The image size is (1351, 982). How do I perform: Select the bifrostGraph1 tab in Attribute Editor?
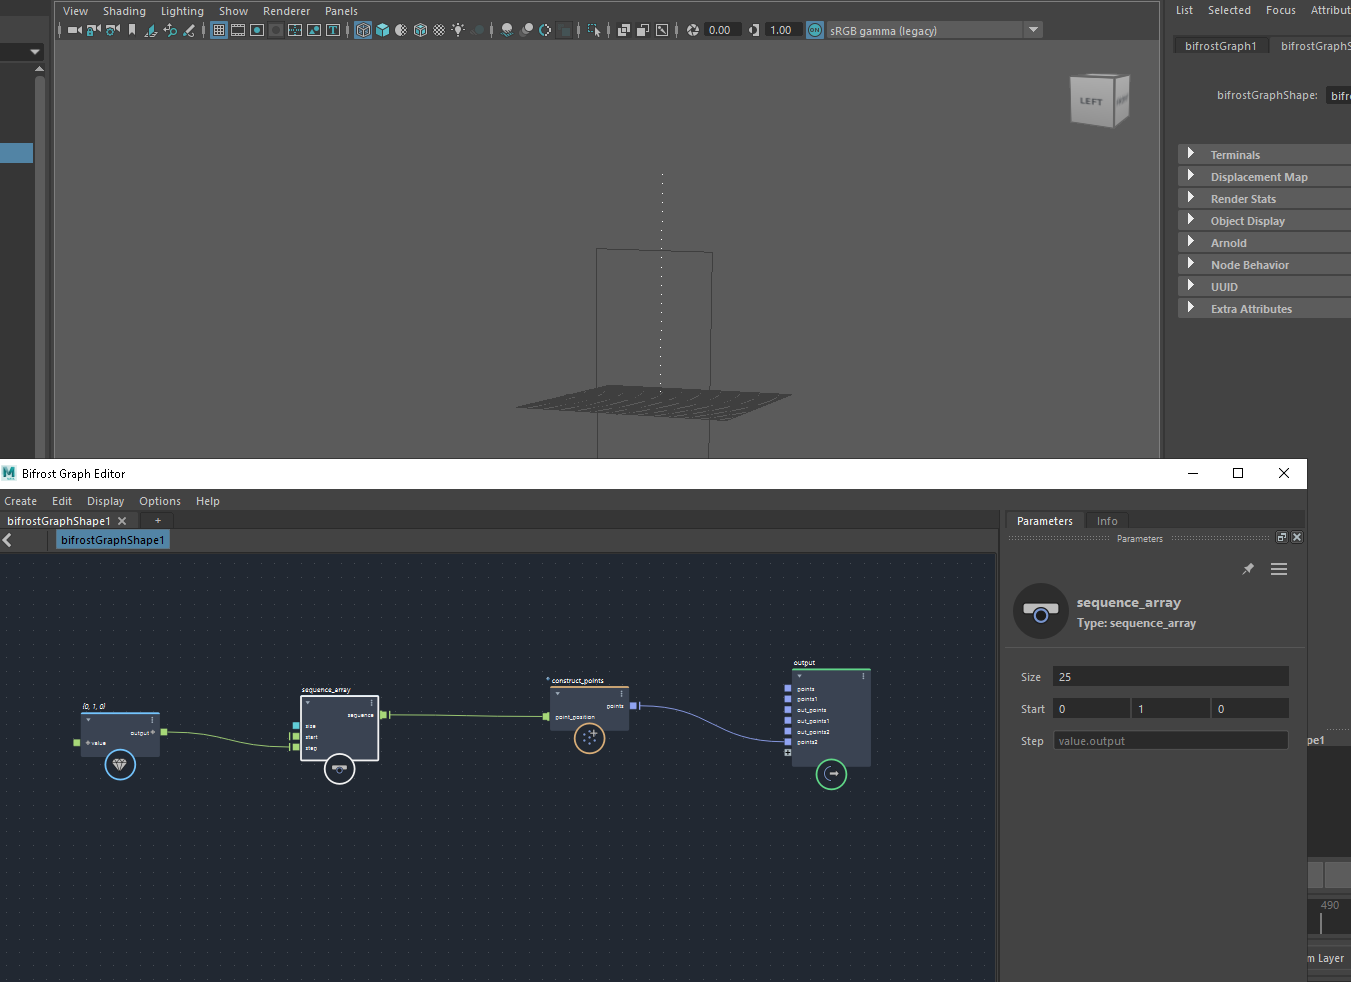pos(1220,46)
